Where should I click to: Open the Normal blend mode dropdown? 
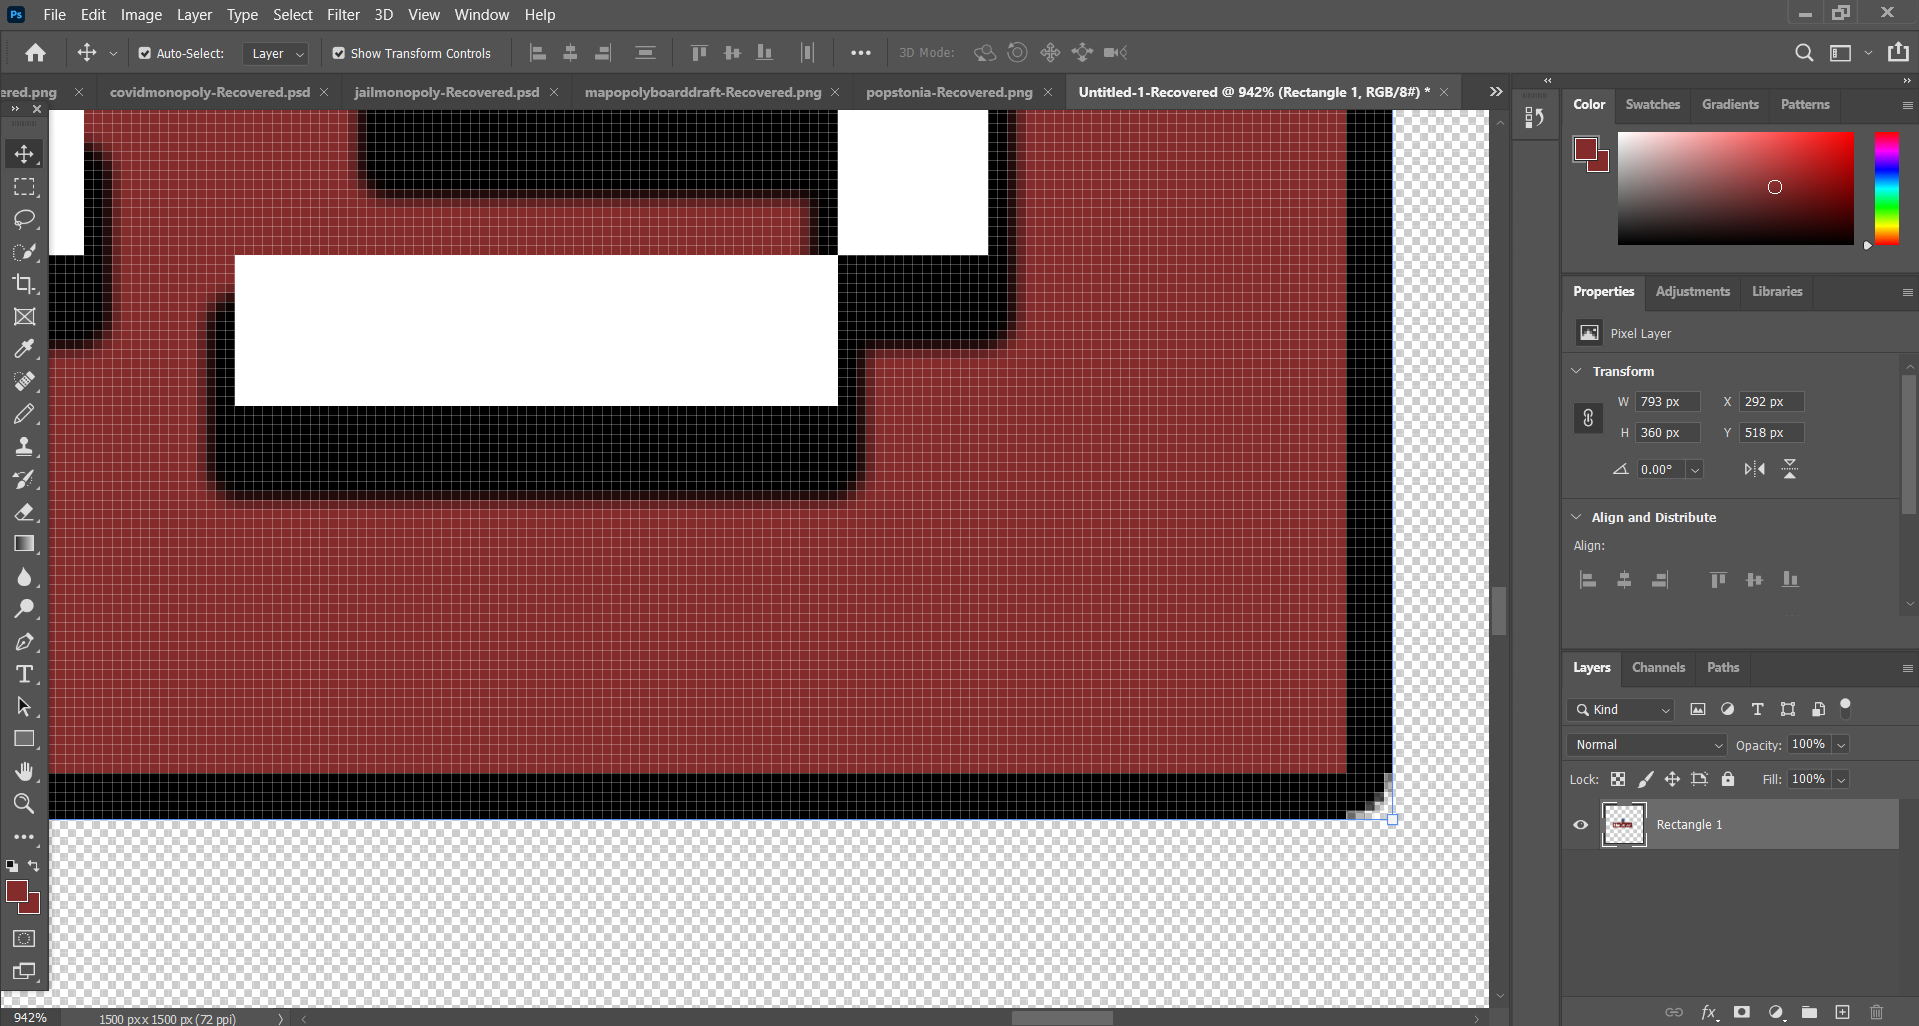pyautogui.click(x=1645, y=744)
